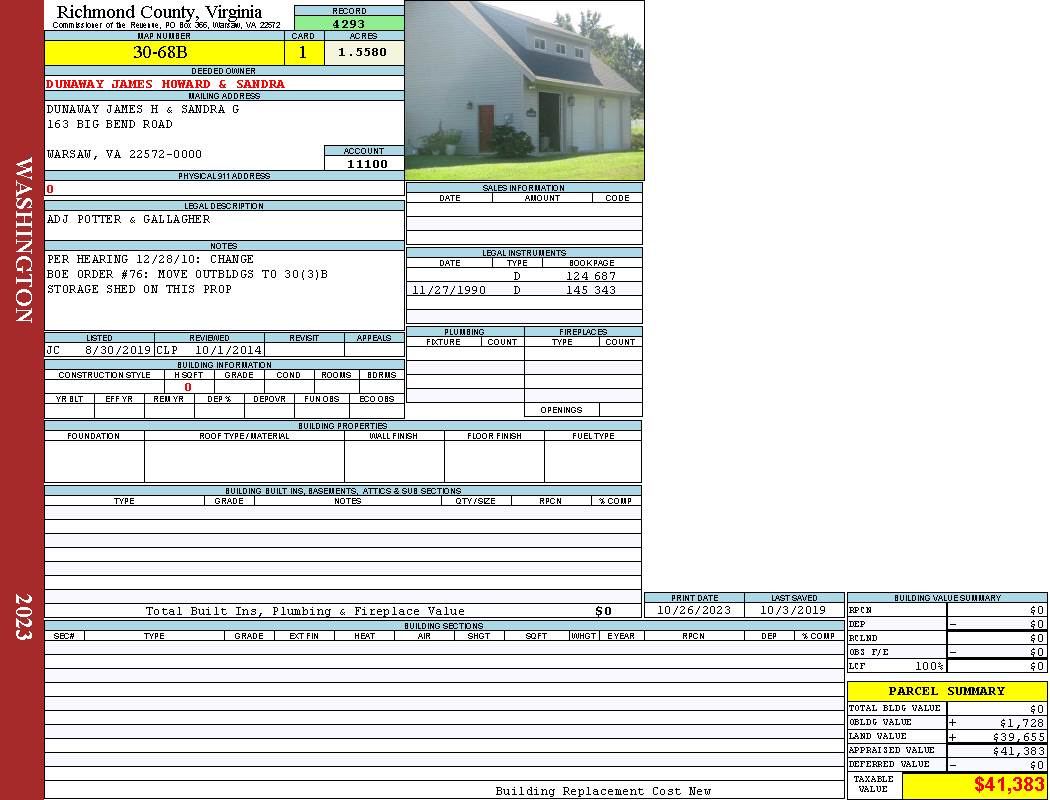Click book/page entry 124 687
The width and height of the screenshot is (1050, 800).
point(591,276)
